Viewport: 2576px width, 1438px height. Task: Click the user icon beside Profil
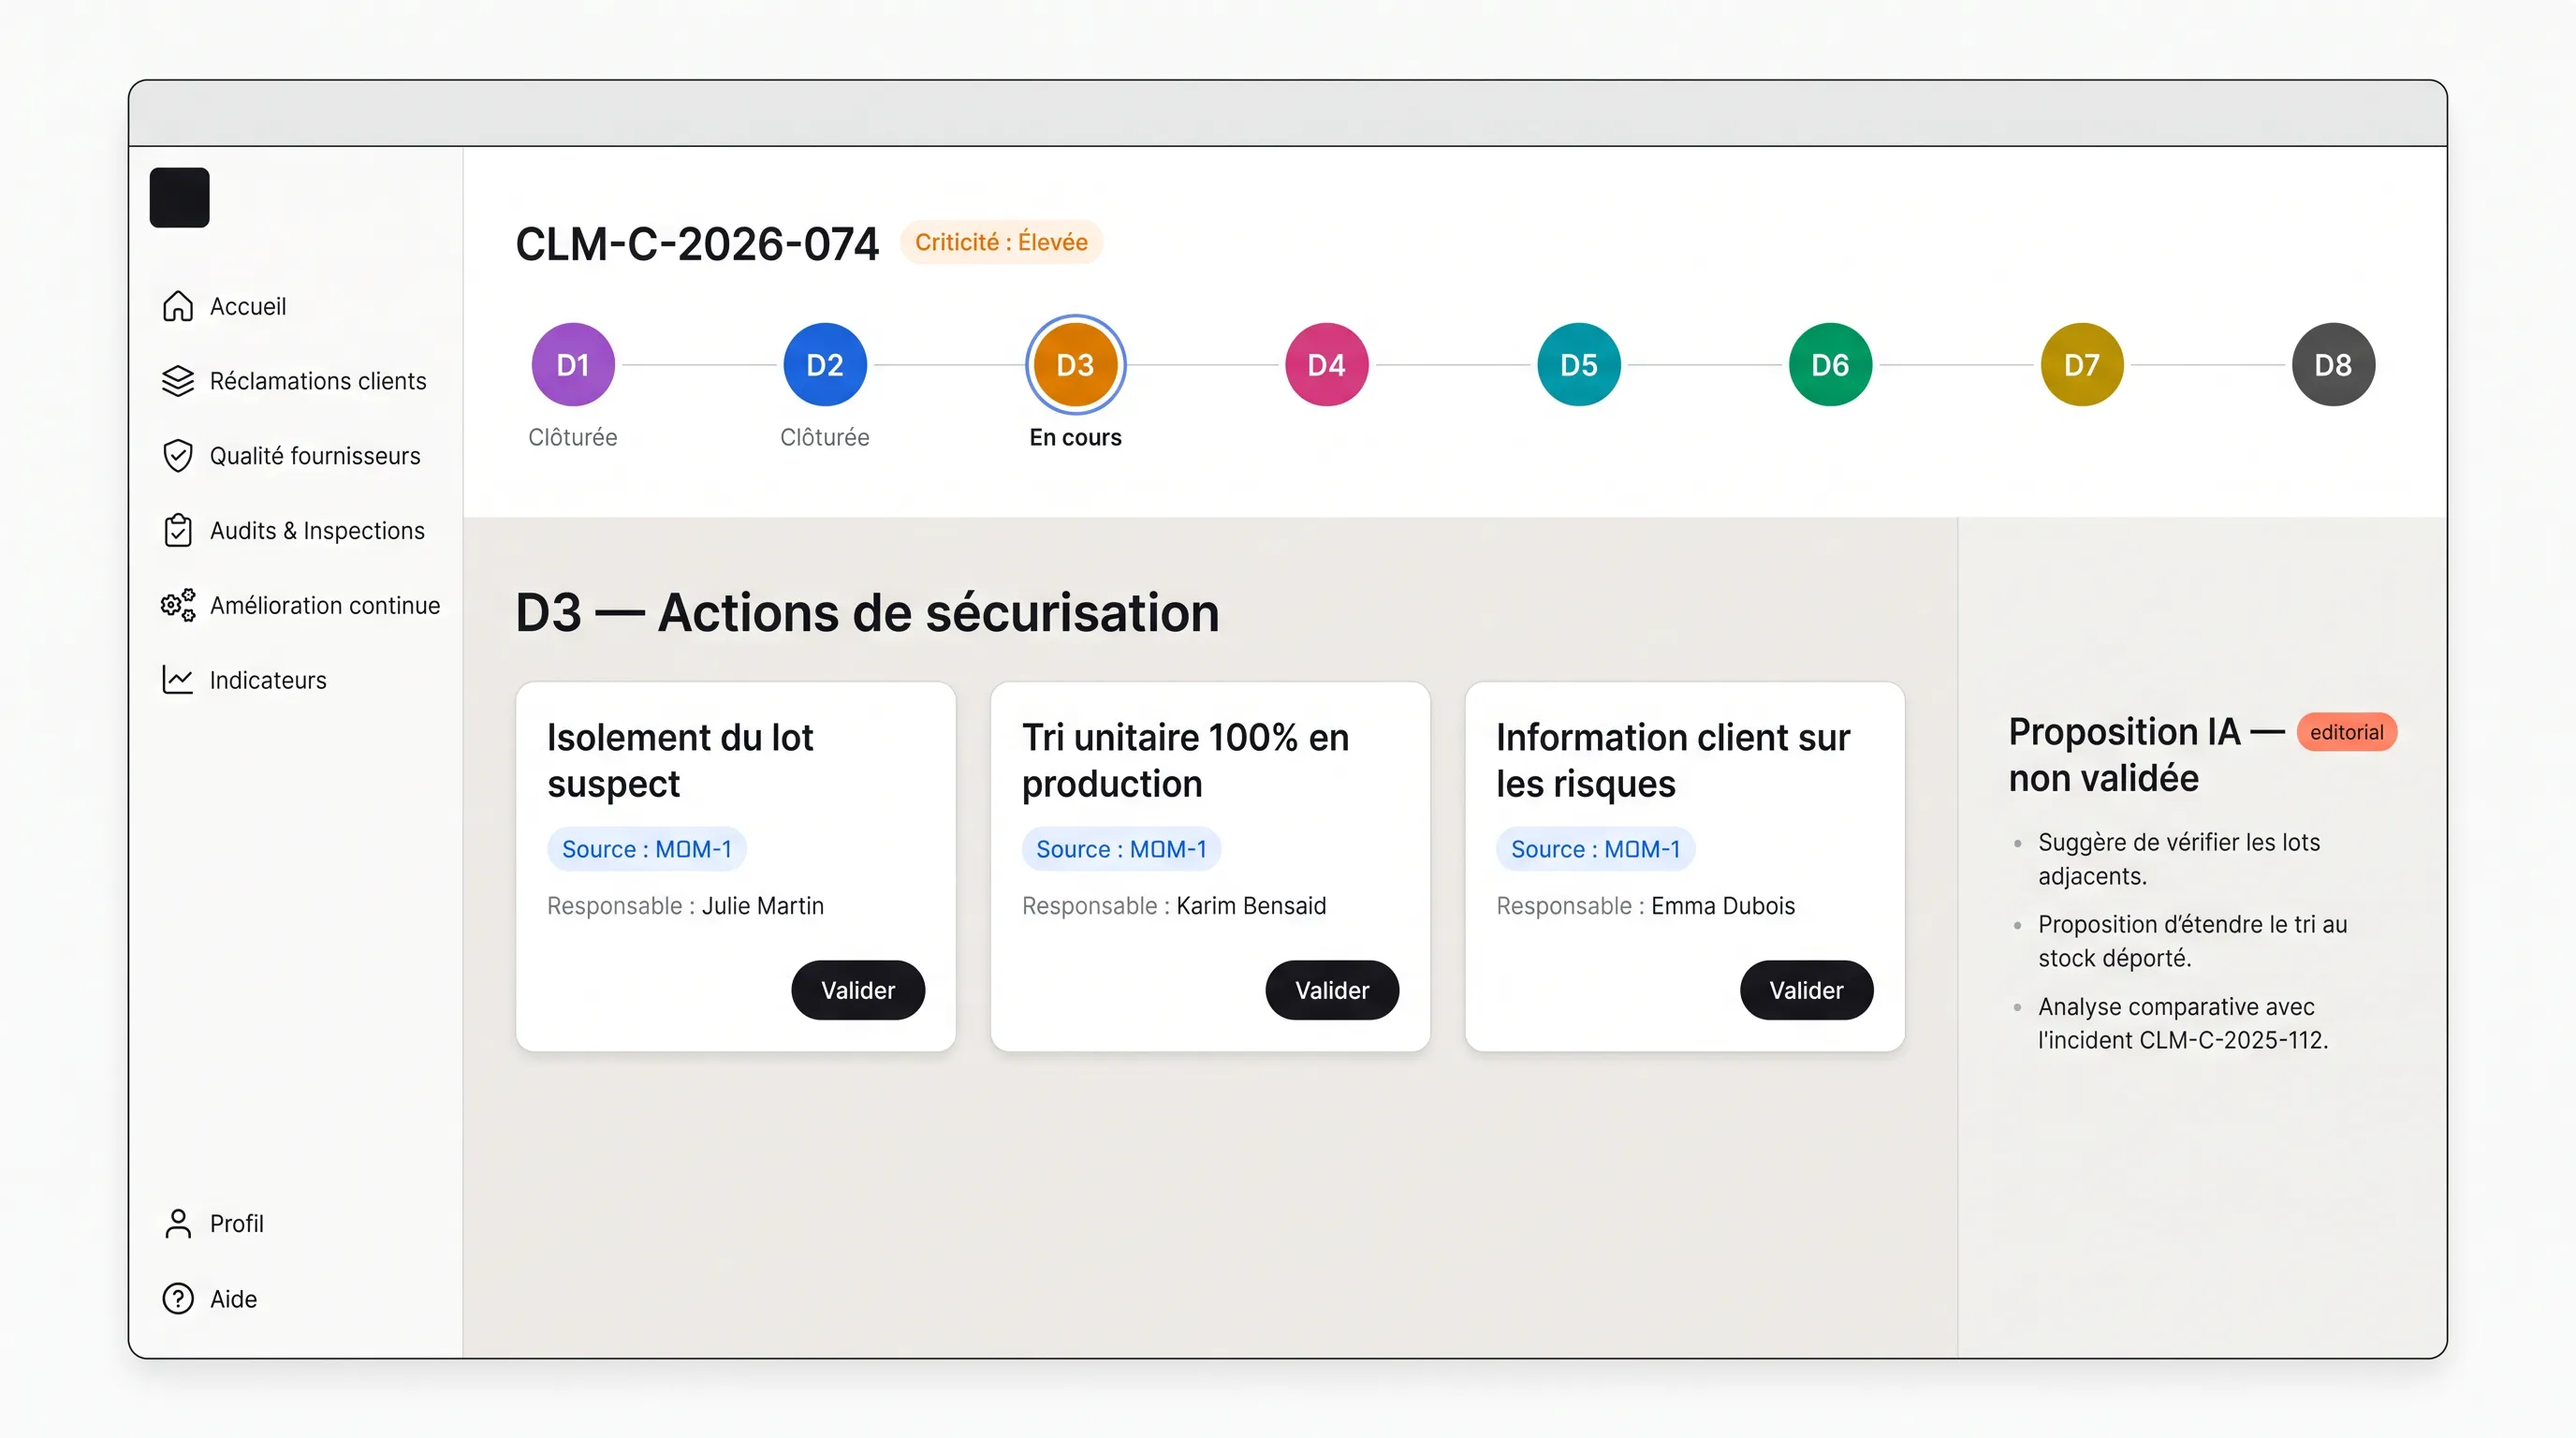tap(178, 1223)
